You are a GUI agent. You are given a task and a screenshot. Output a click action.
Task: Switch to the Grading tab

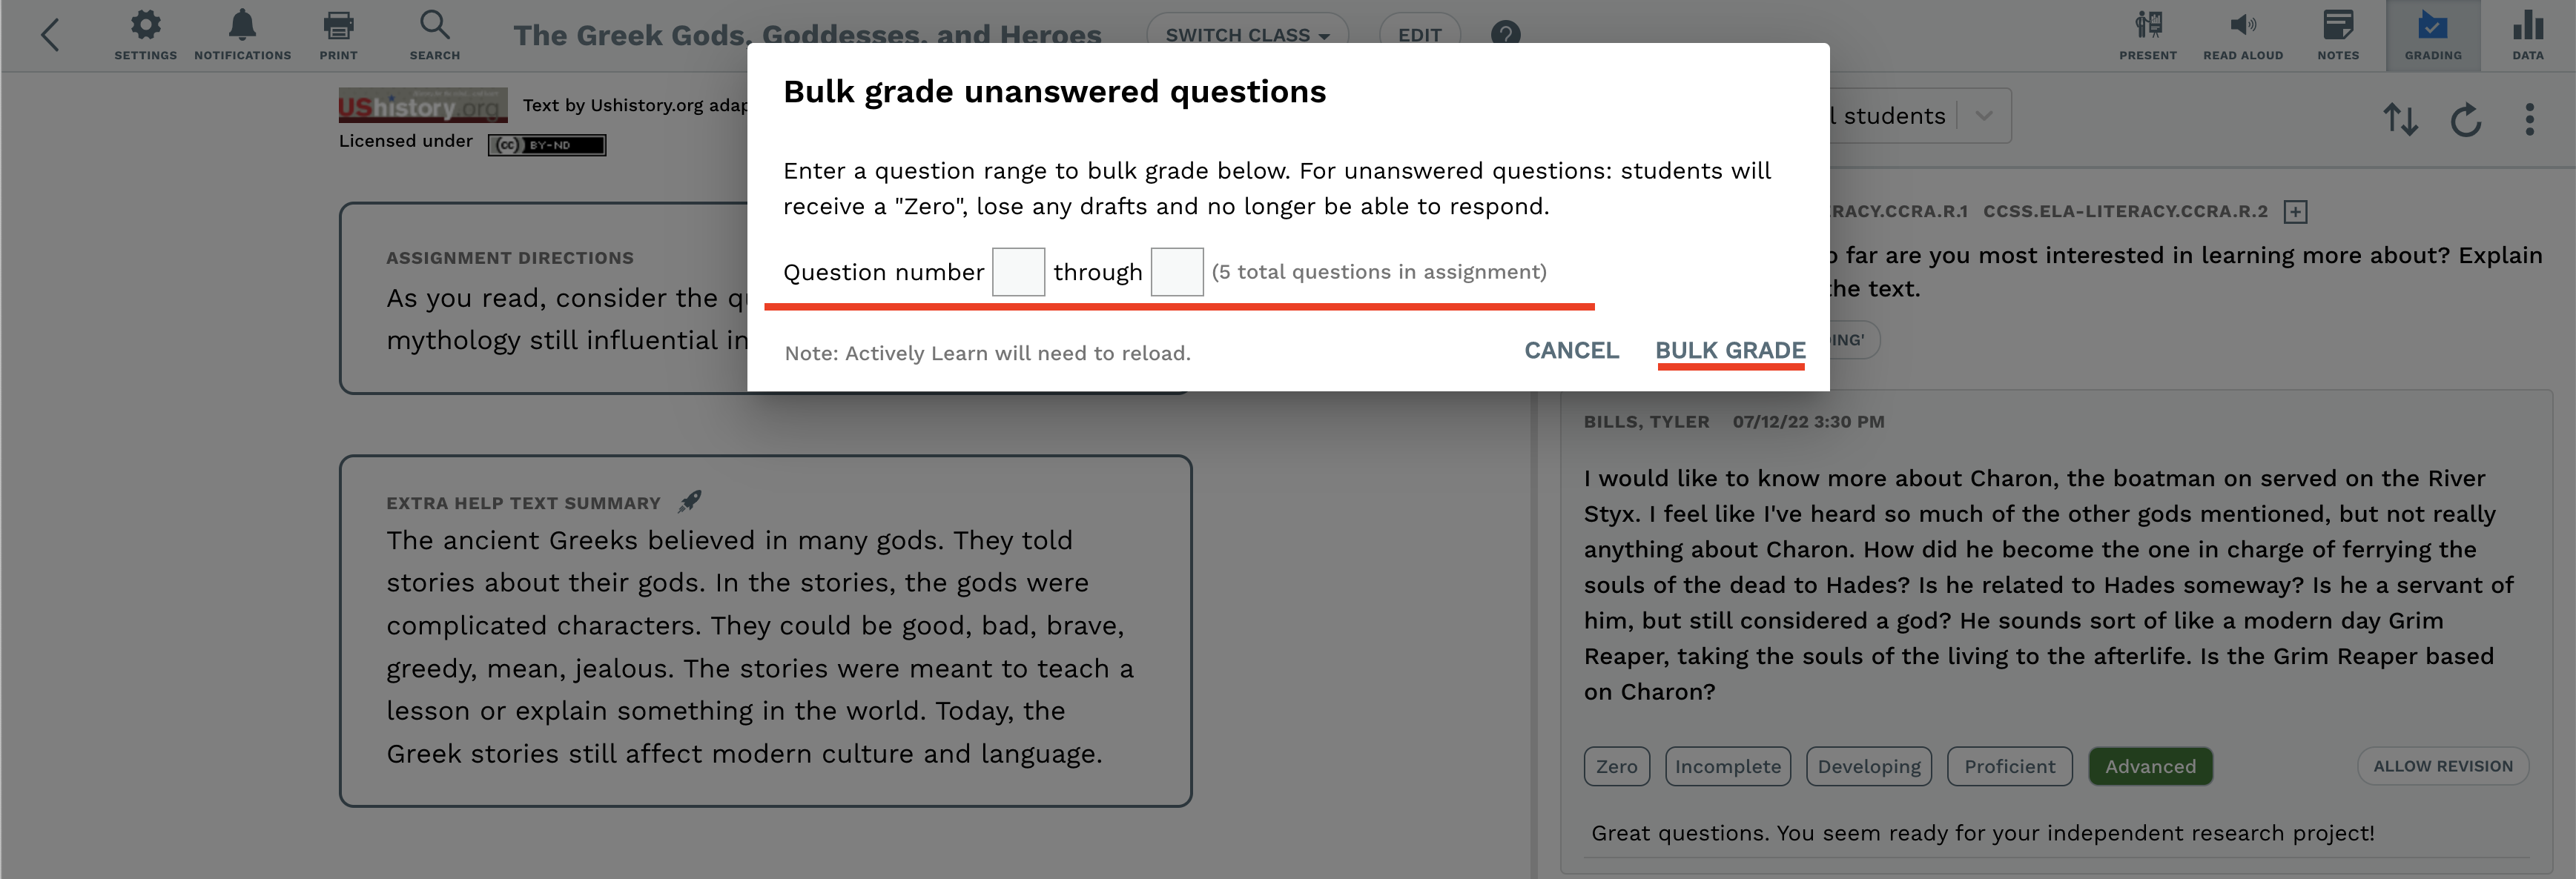click(x=2433, y=35)
